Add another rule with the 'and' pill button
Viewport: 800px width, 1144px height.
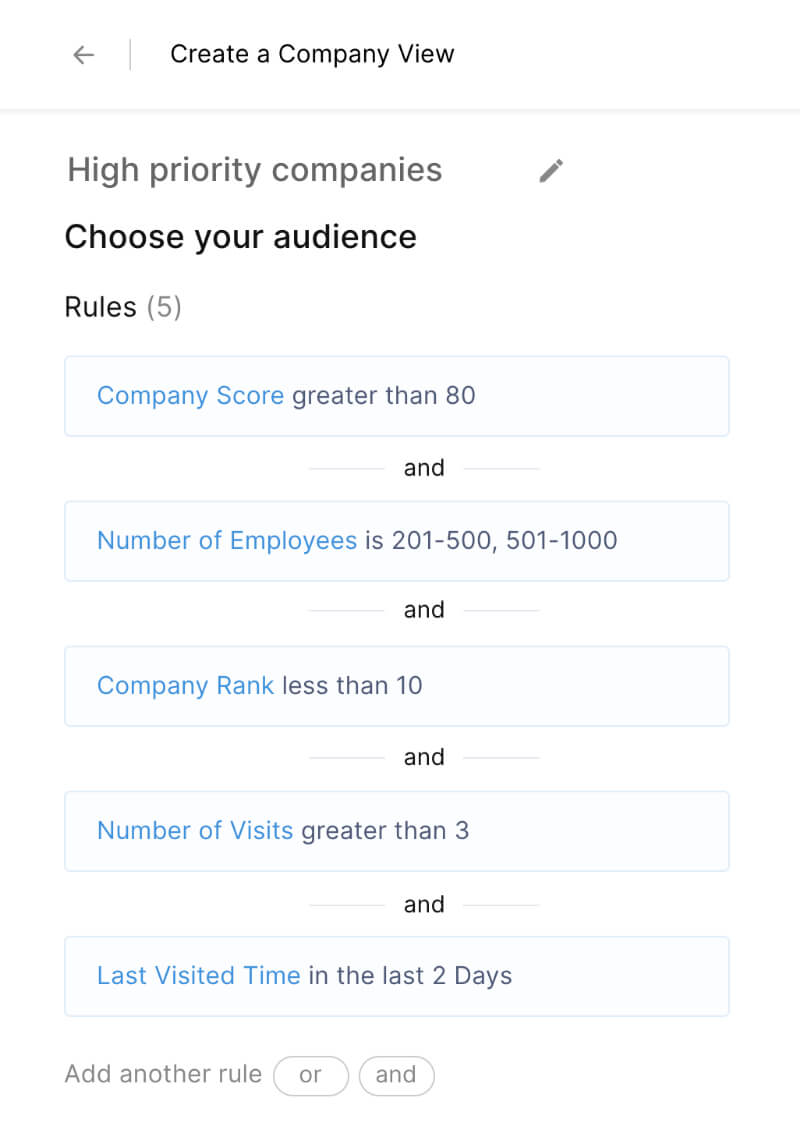[x=396, y=1075]
